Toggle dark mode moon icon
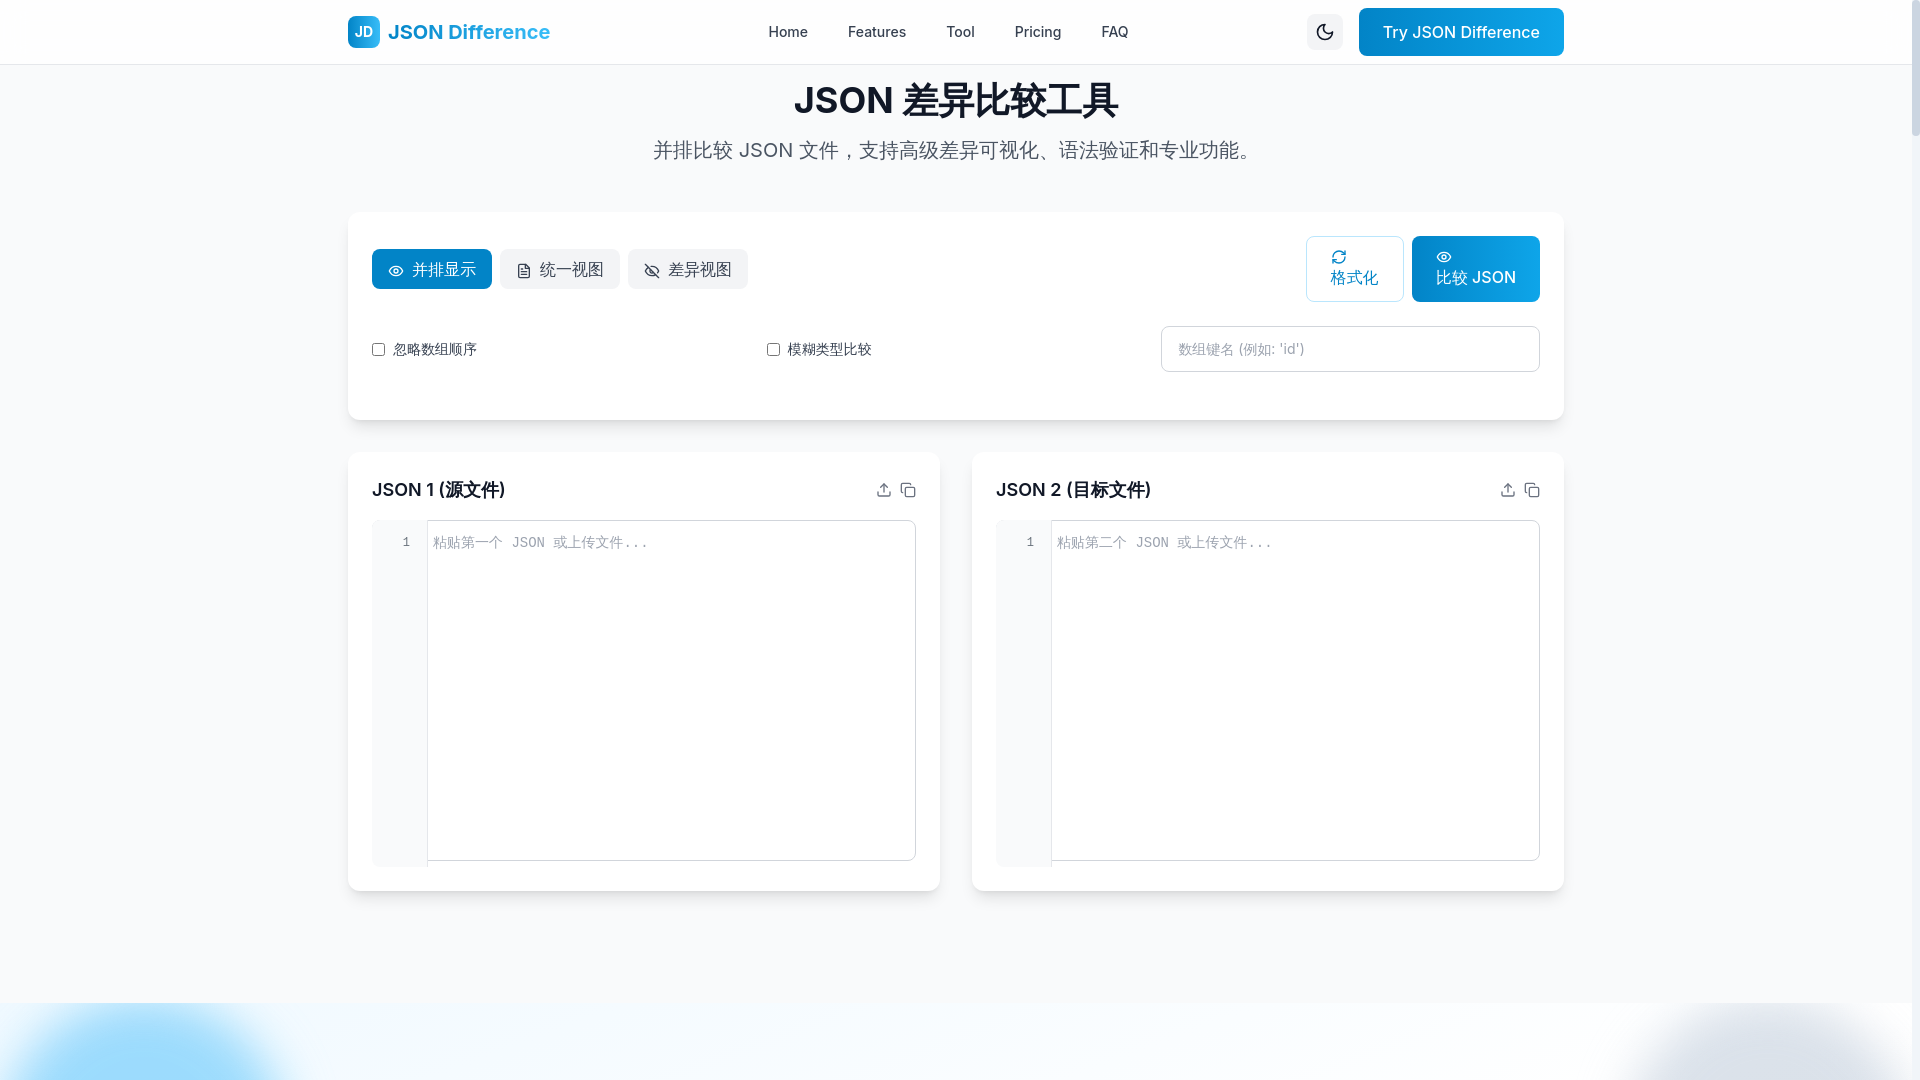Image resolution: width=1920 pixels, height=1080 pixels. pyautogui.click(x=1325, y=32)
